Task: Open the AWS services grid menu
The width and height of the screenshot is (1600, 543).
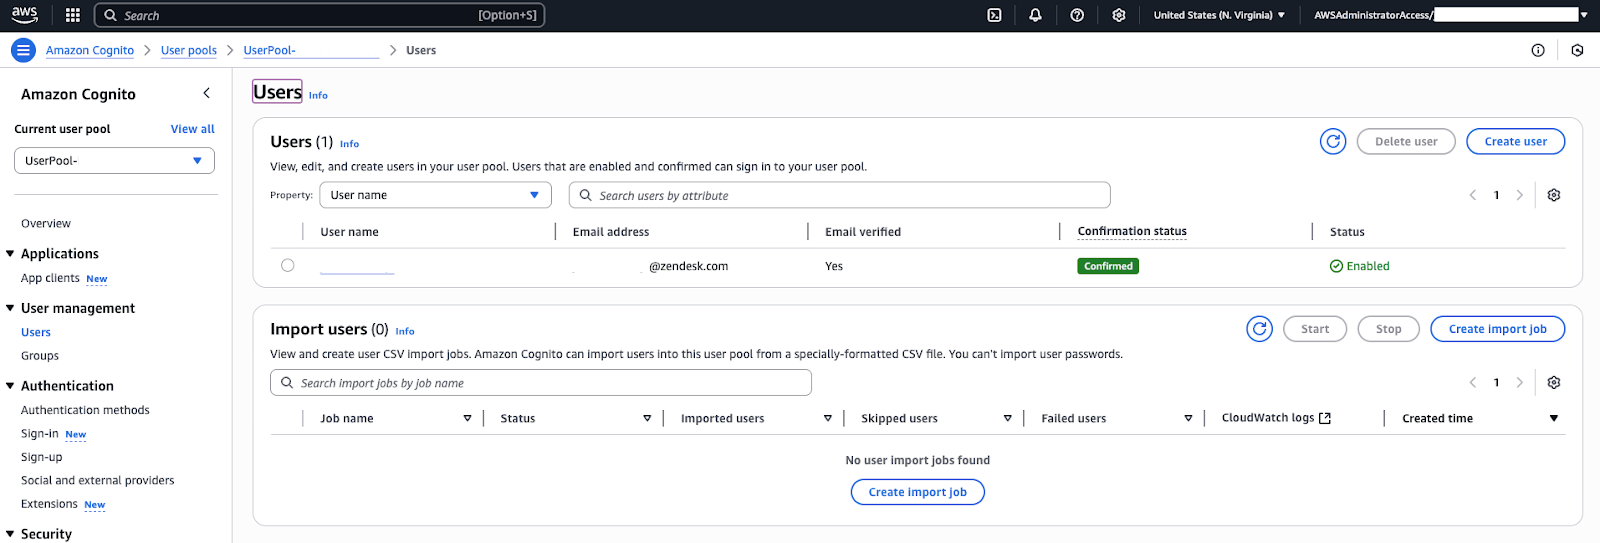Action: (72, 15)
